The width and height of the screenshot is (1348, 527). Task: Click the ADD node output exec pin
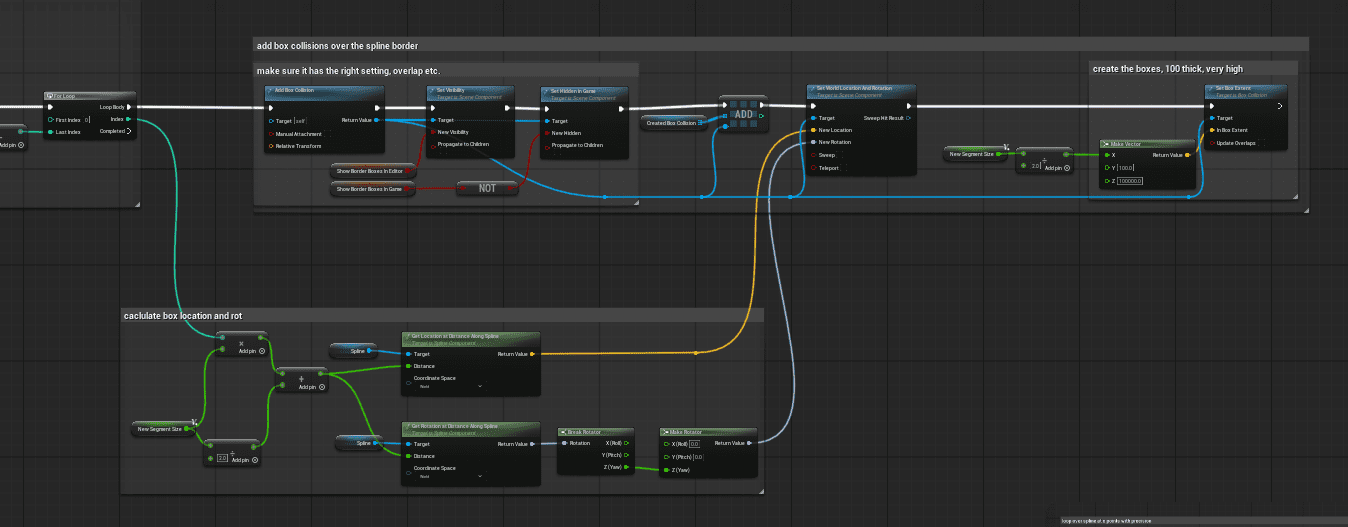coord(761,104)
